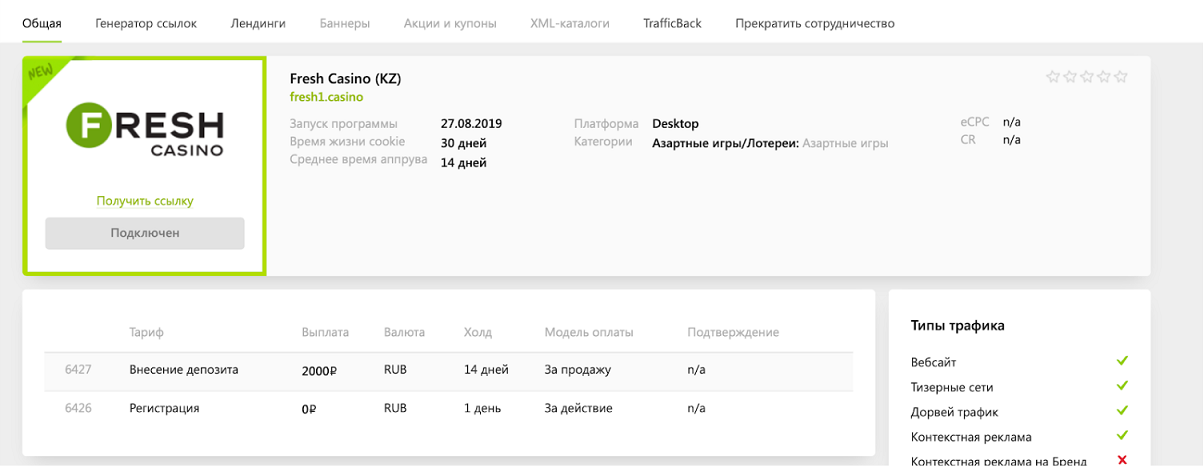1203x466 pixels.
Task: Click the Вебсайт traffic type label
Action: pyautogui.click(x=934, y=362)
